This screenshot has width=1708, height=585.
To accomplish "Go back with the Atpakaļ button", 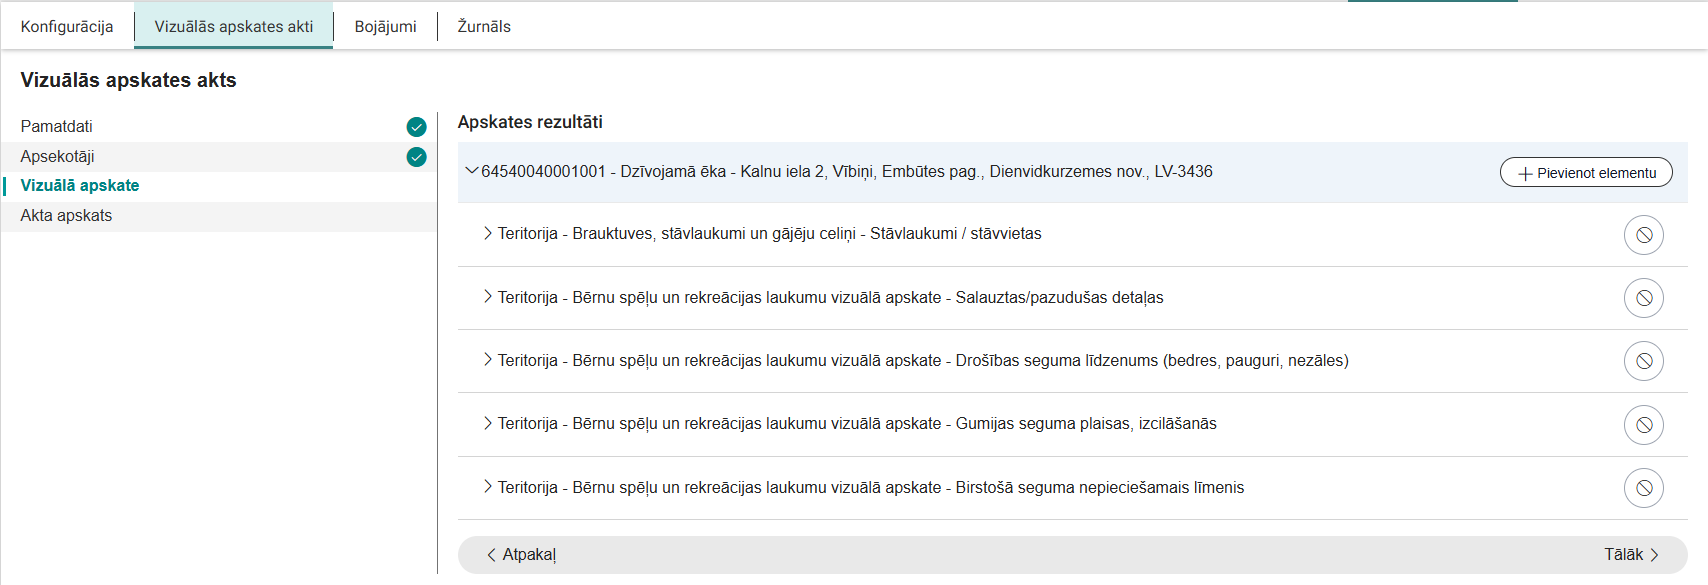I will pos(521,555).
